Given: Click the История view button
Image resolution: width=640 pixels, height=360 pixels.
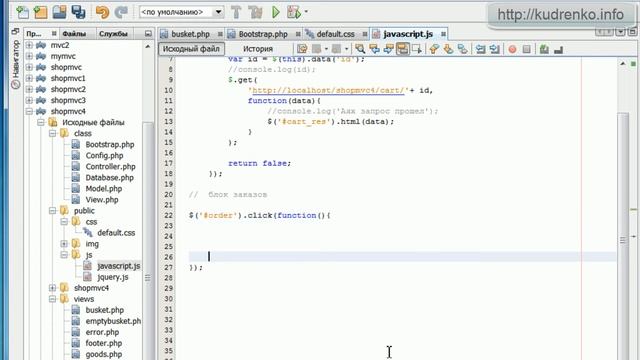Looking at the screenshot, I should tap(258, 49).
